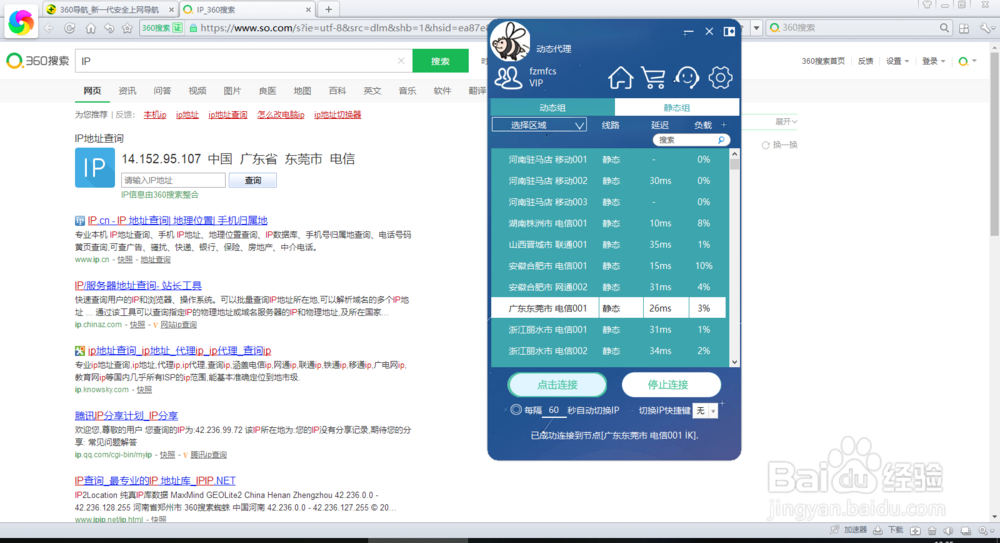Expand the 选择区域 region dropdown
This screenshot has height=543, width=1000.
(539, 125)
